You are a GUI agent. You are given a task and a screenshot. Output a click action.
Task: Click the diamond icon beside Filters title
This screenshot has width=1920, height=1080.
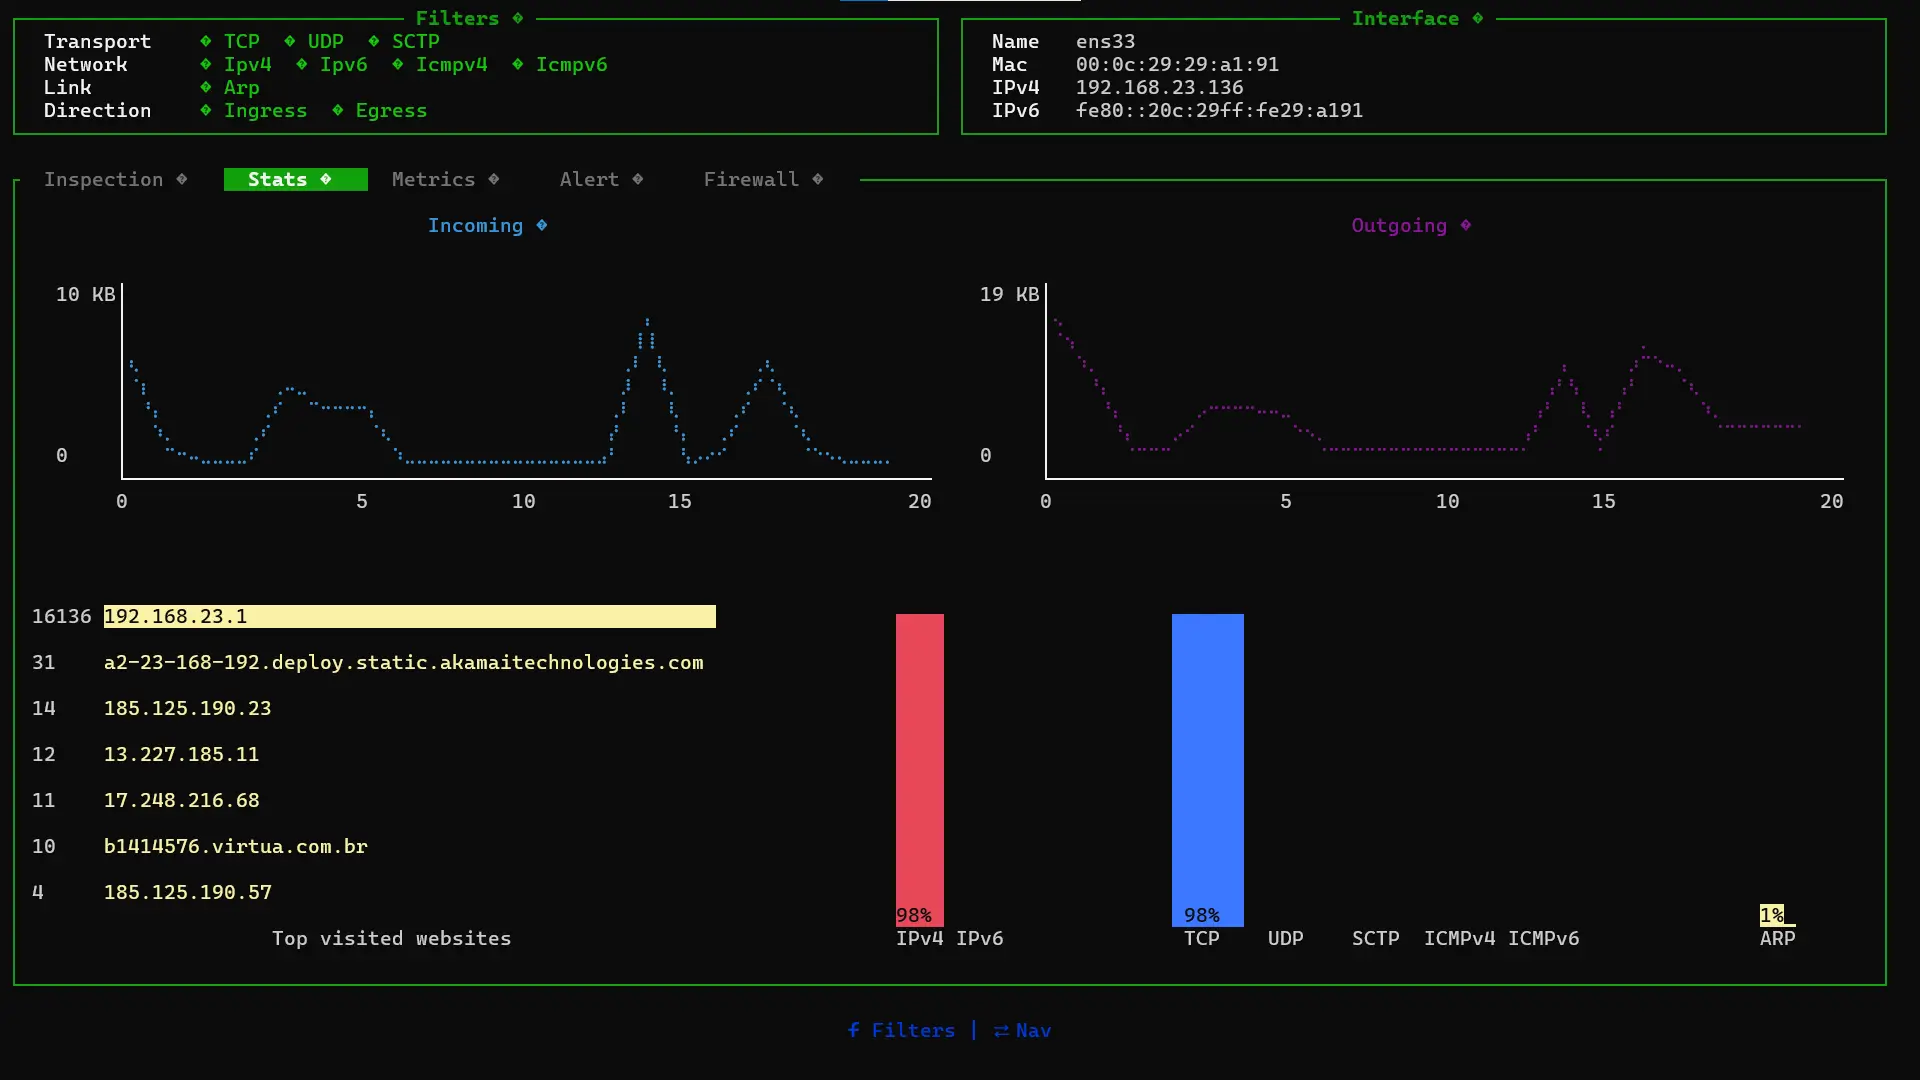tap(518, 18)
